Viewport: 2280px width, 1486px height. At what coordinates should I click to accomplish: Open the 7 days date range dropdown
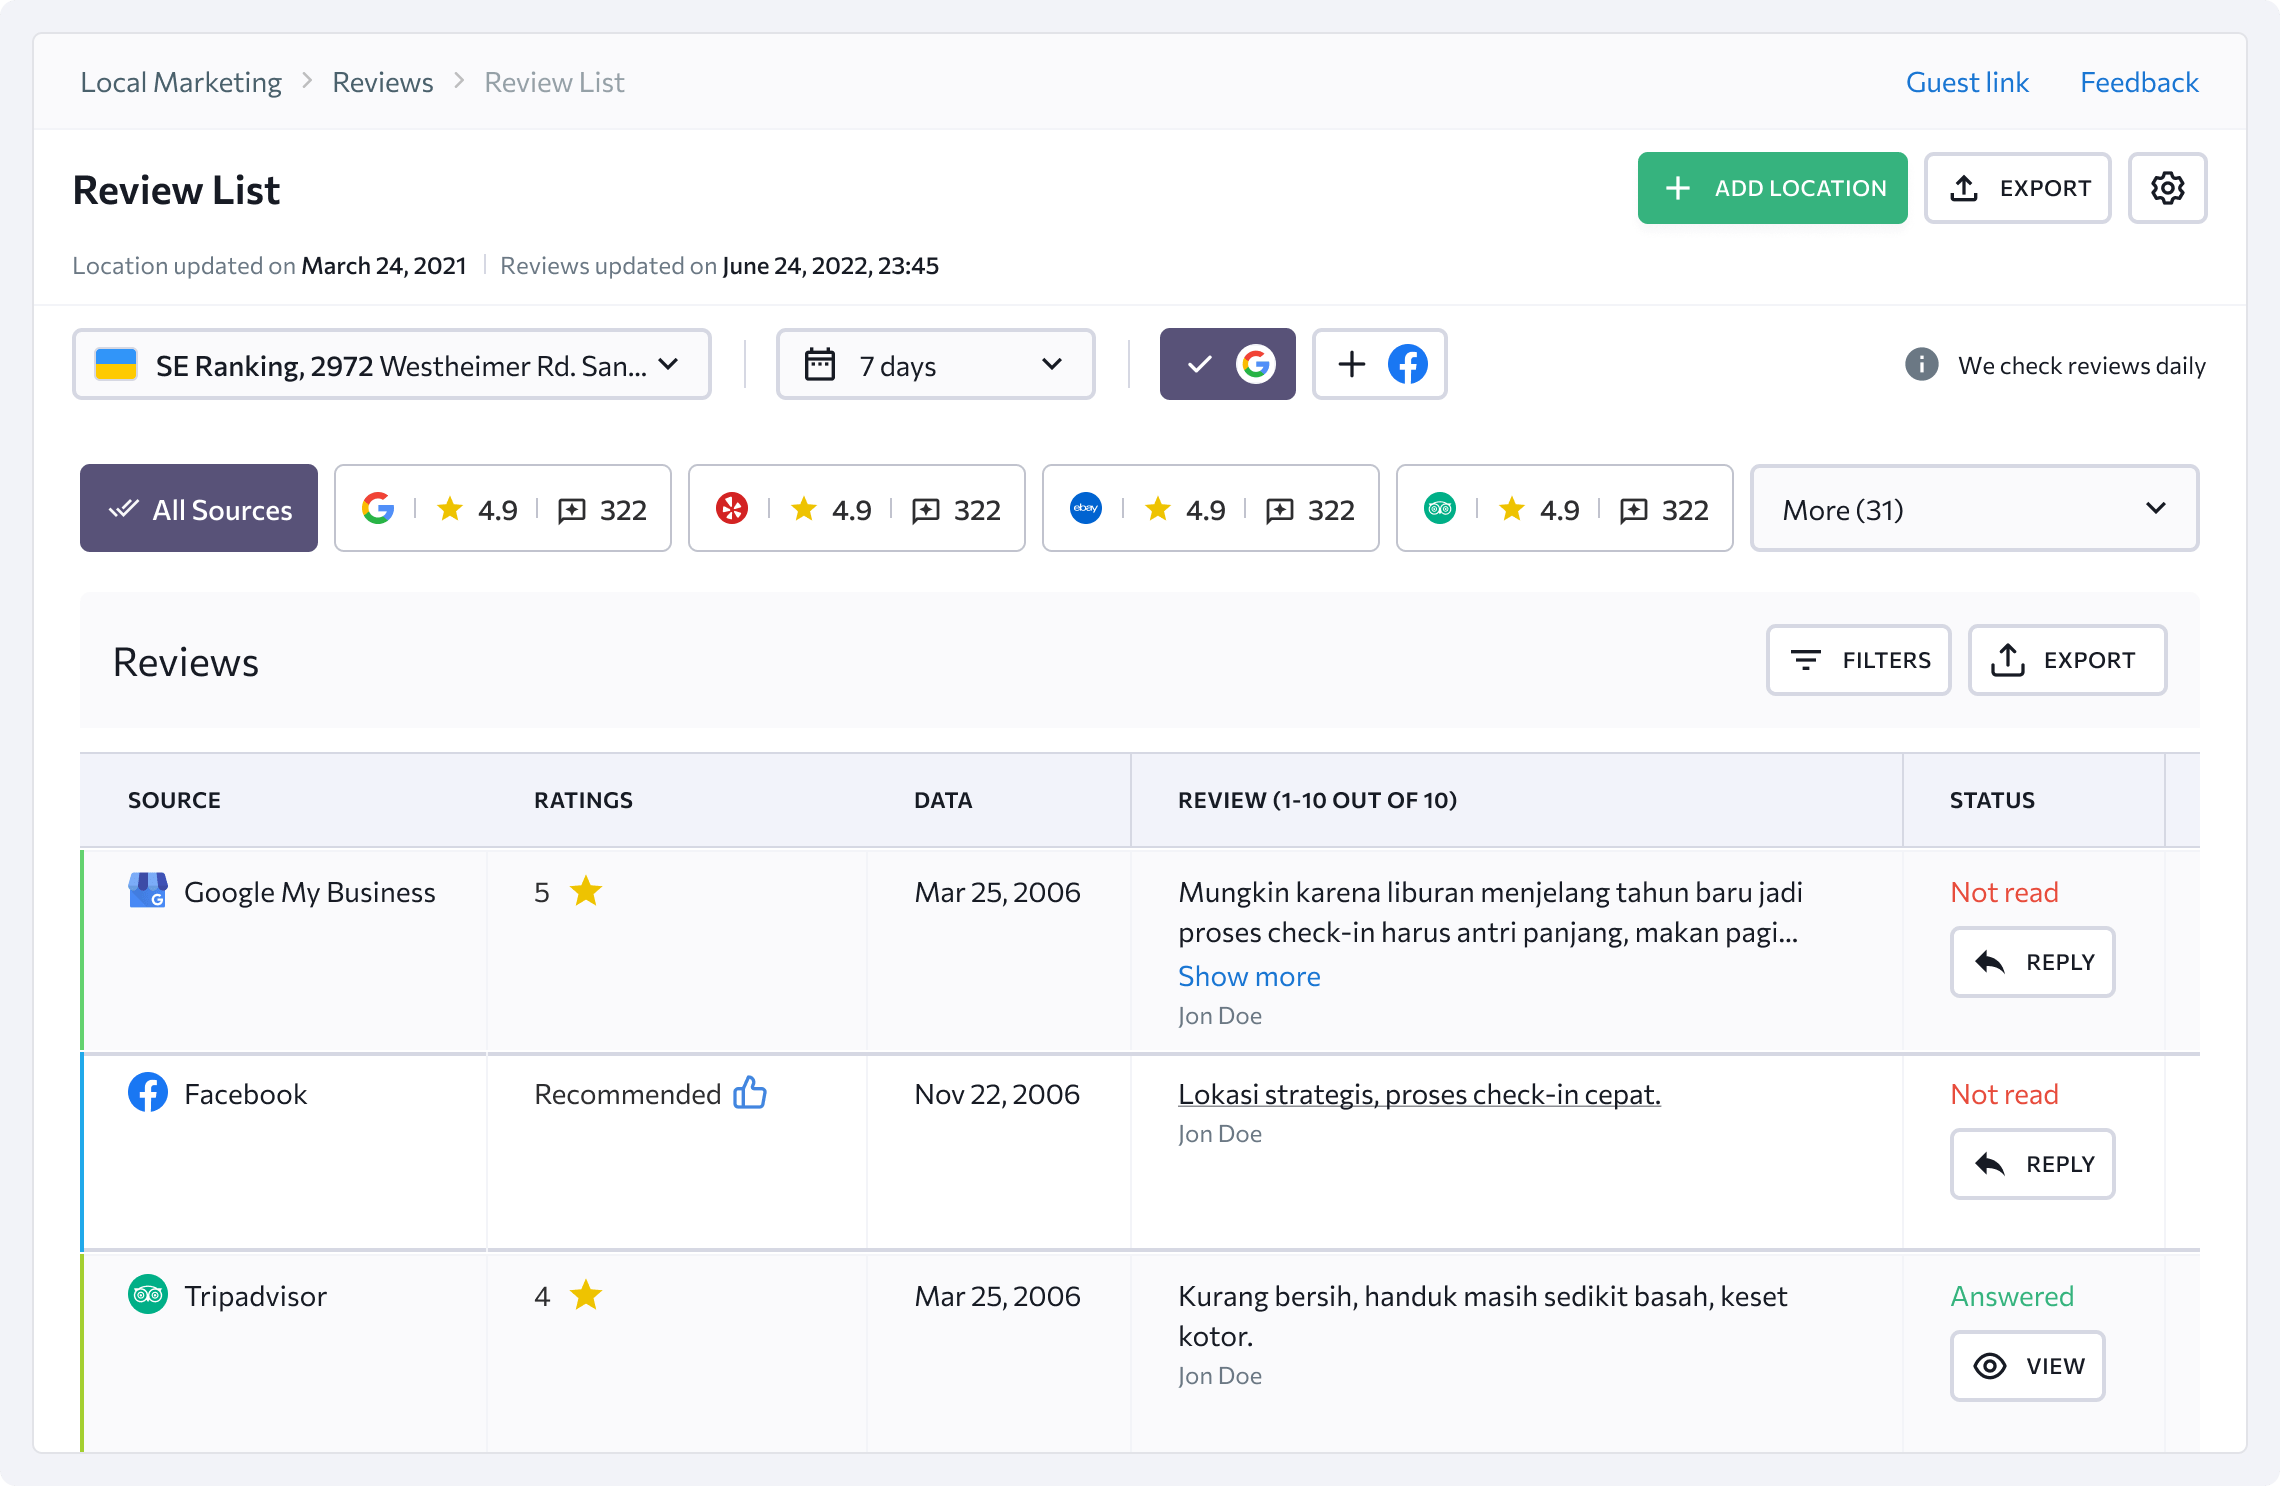936,364
